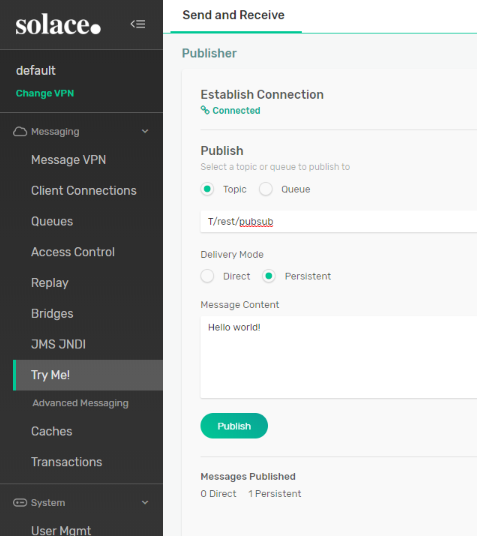This screenshot has width=477, height=536.
Task: Collapse the System section chevron
Action: point(145,502)
